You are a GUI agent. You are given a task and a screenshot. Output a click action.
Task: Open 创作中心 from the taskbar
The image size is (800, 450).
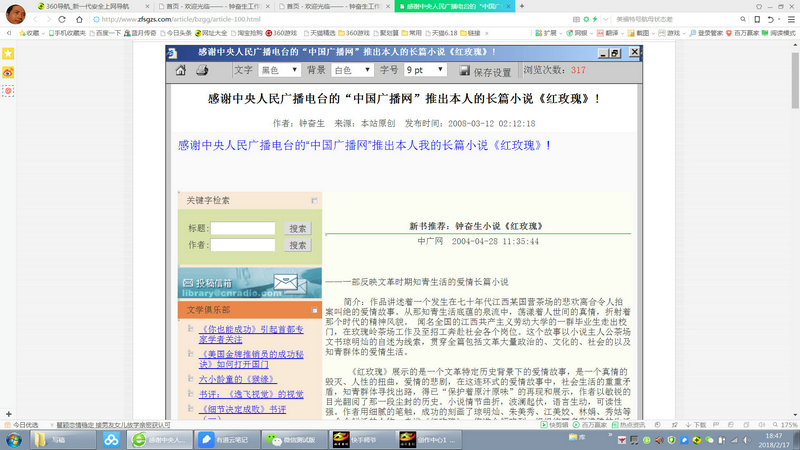[429, 440]
